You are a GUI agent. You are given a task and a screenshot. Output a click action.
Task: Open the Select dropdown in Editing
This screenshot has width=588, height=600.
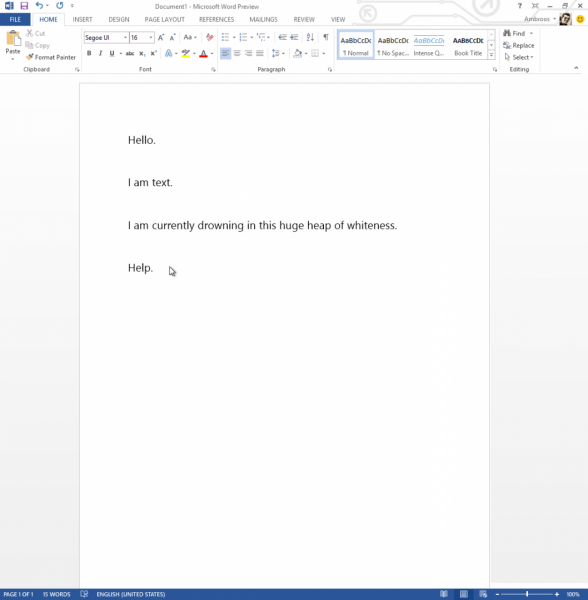coord(518,57)
